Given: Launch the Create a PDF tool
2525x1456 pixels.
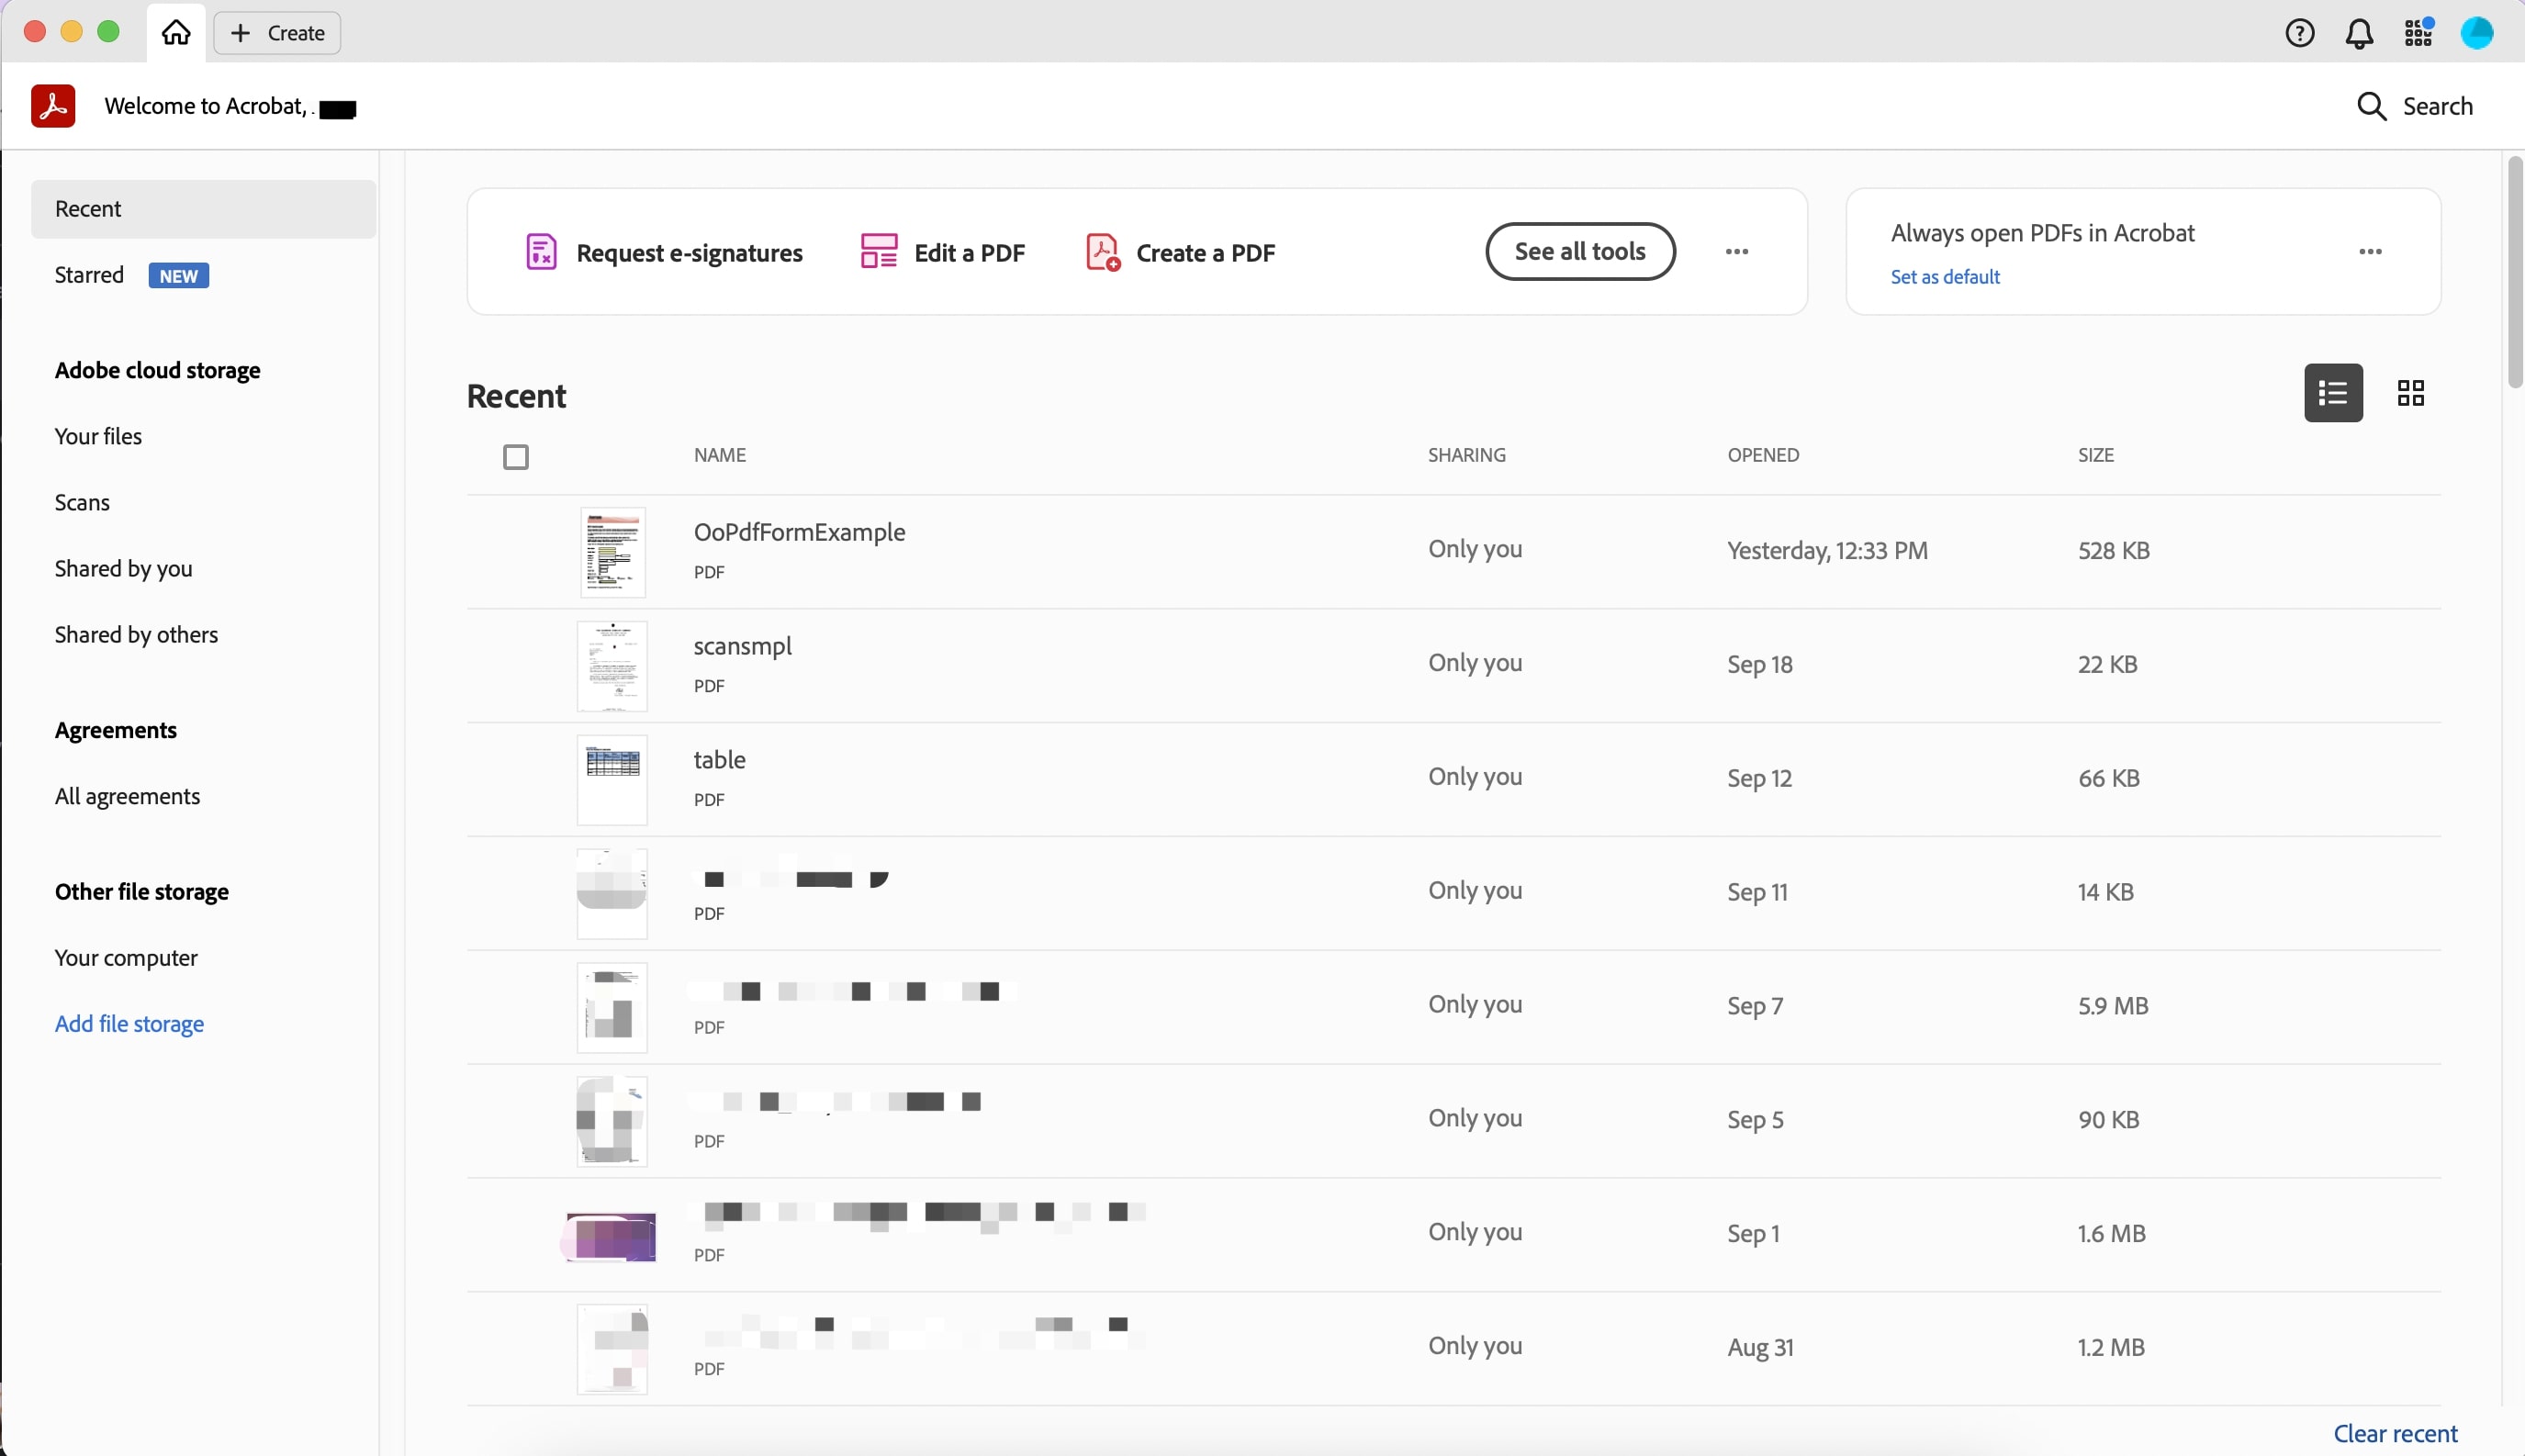Looking at the screenshot, I should (1180, 252).
